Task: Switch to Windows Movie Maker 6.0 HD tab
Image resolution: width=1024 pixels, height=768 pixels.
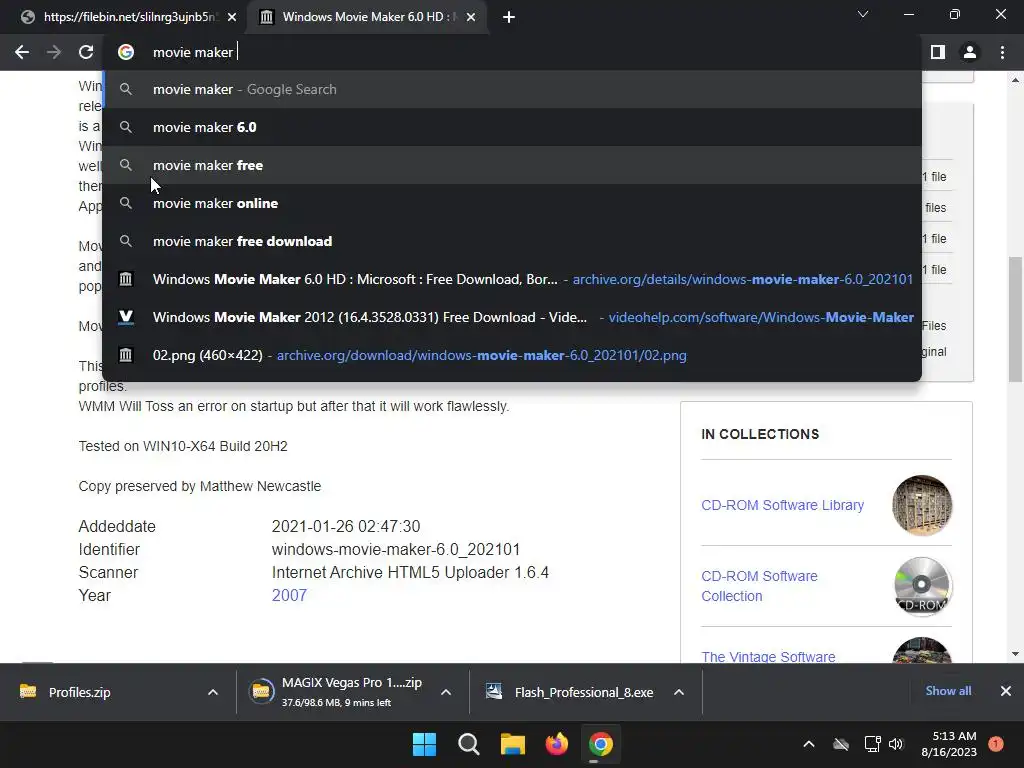Action: click(366, 17)
